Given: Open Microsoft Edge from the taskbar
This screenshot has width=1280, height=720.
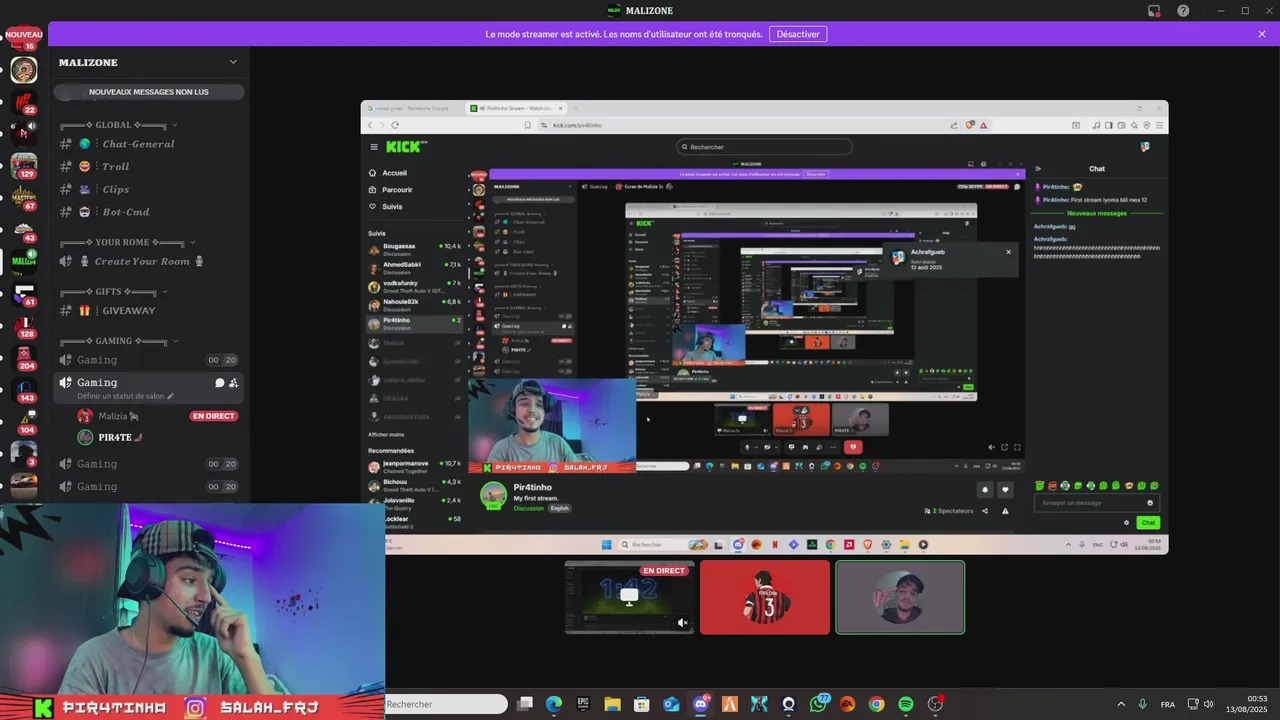Looking at the screenshot, I should click(x=554, y=704).
